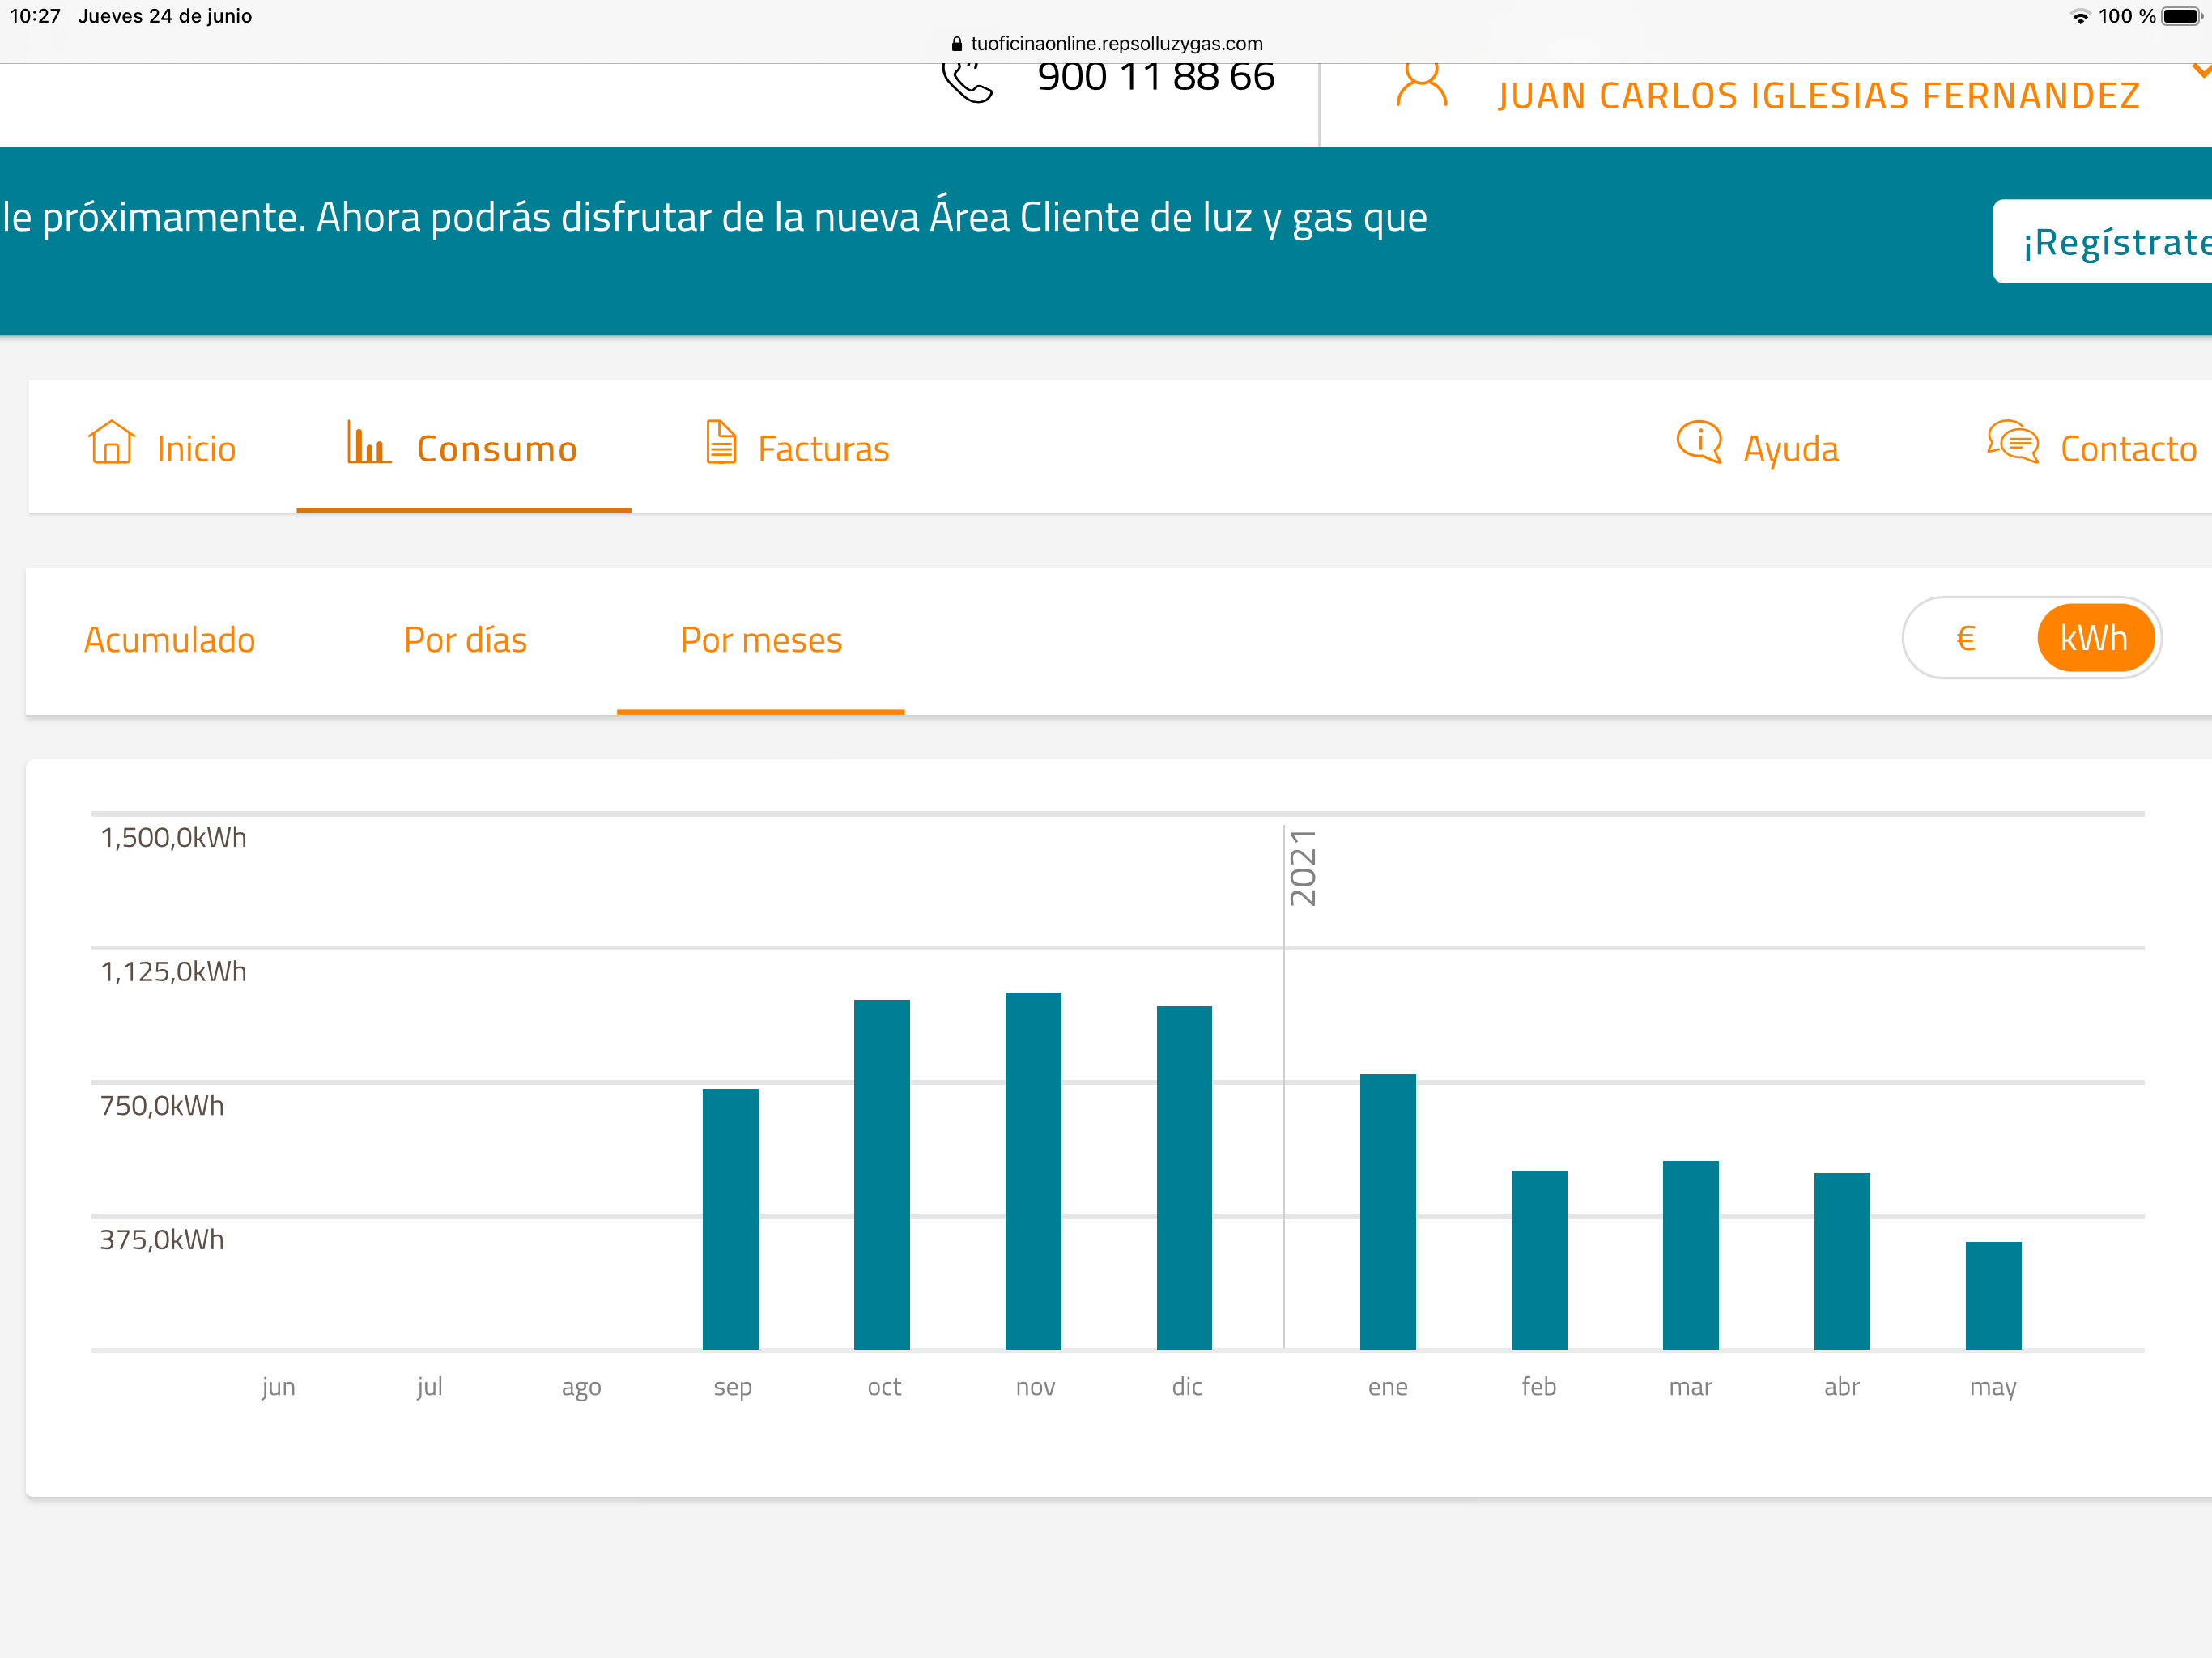Tap the jul axis label
Image resolution: width=2212 pixels, height=1658 pixels.
point(430,1387)
